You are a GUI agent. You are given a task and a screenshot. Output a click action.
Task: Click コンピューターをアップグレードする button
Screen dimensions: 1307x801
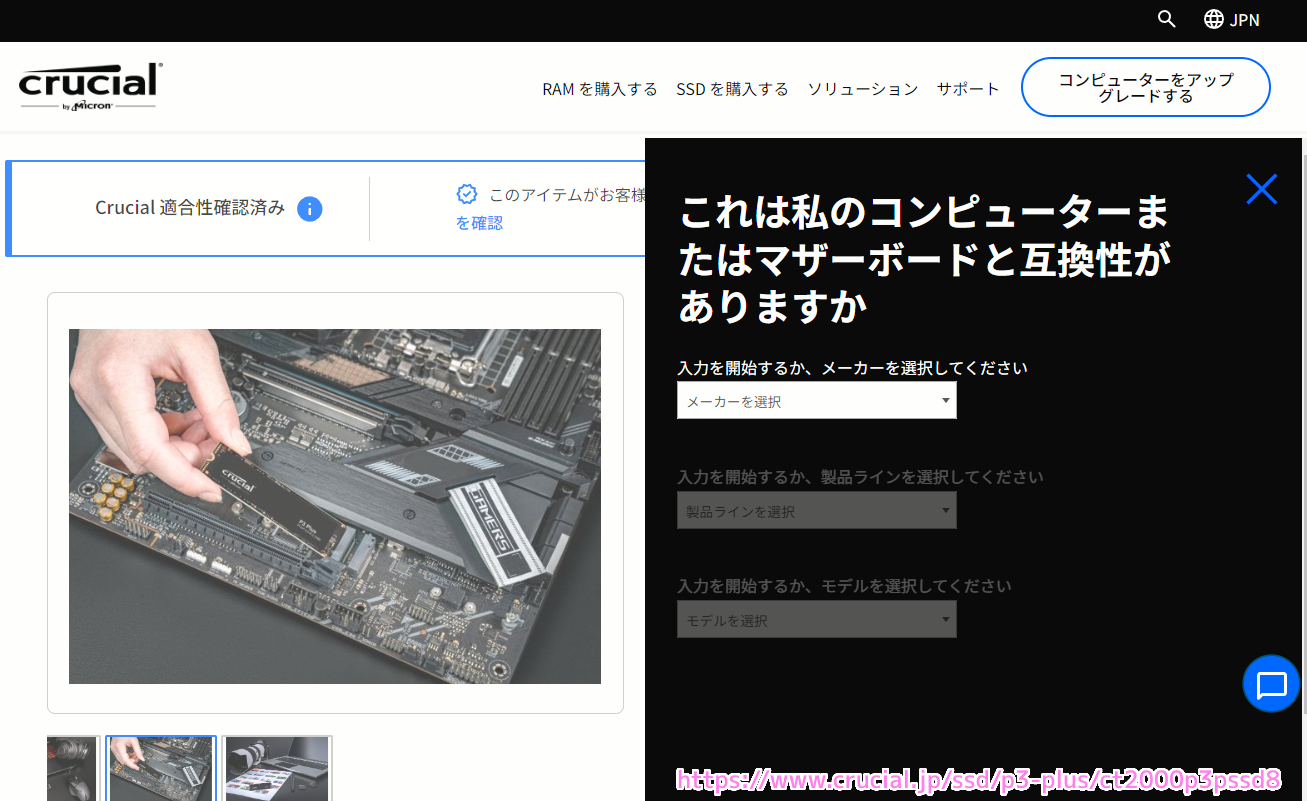coord(1145,88)
